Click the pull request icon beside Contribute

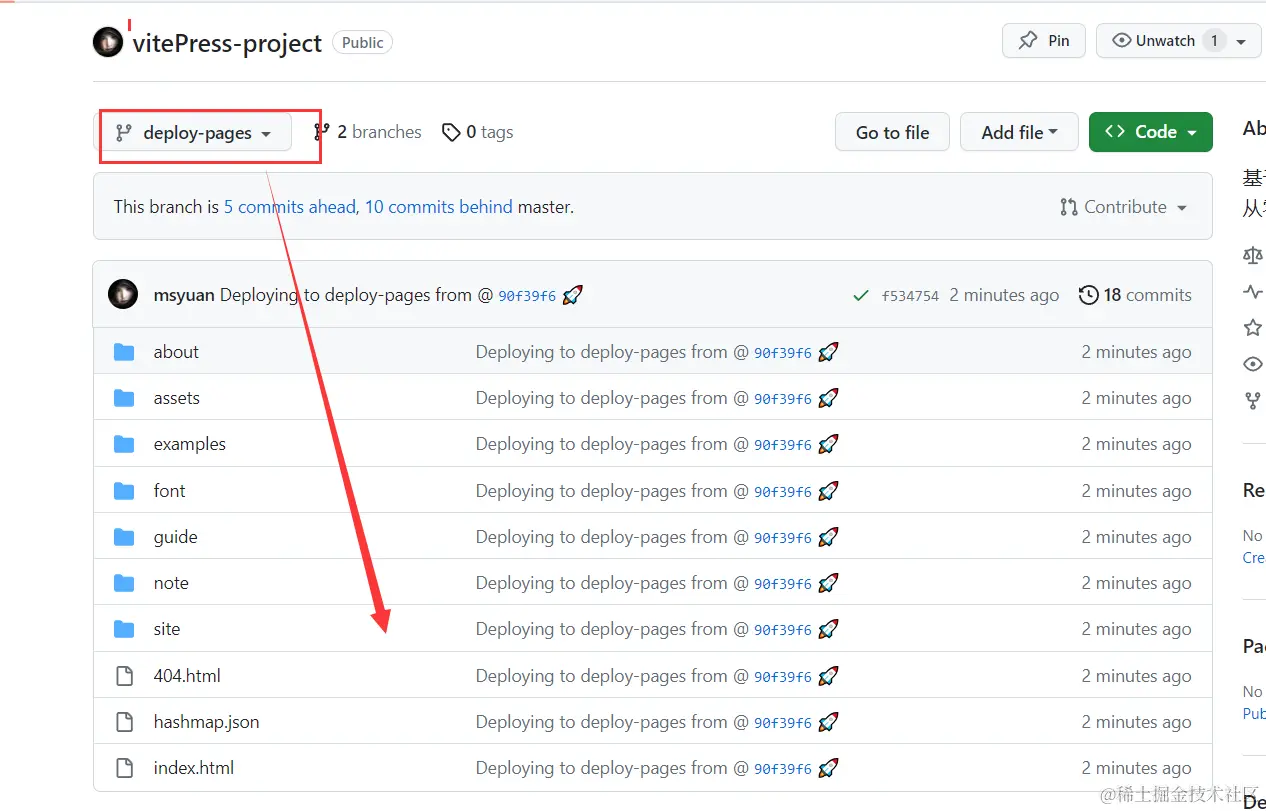click(x=1069, y=207)
